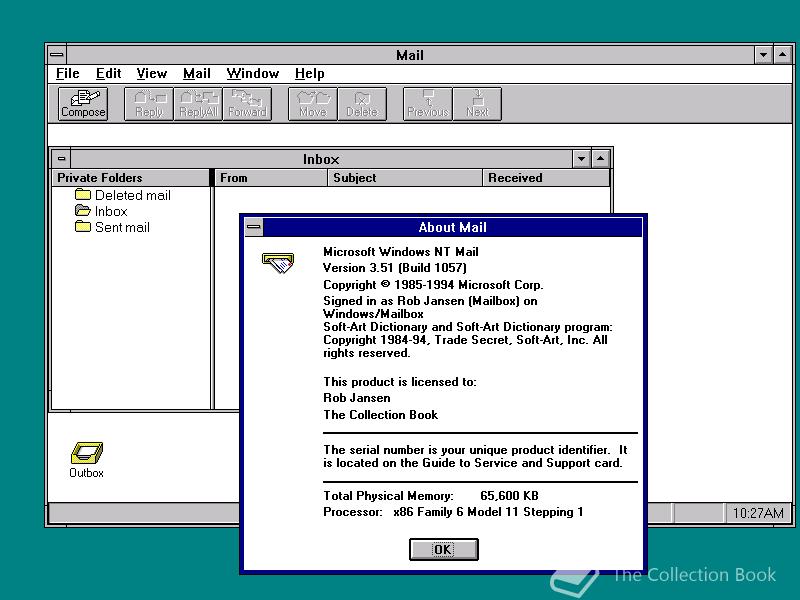Click the 10:27AM clock in status bar
The width and height of the screenshot is (800, 600).
758,513
